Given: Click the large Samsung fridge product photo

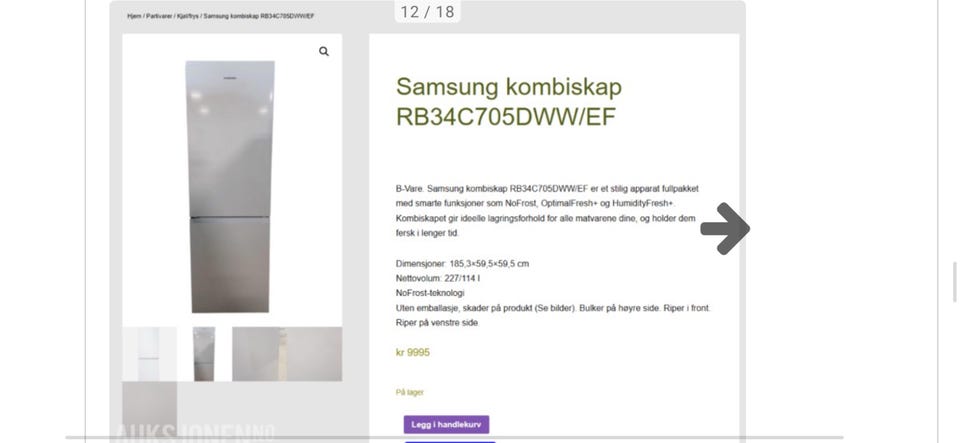Looking at the screenshot, I should (x=230, y=187).
